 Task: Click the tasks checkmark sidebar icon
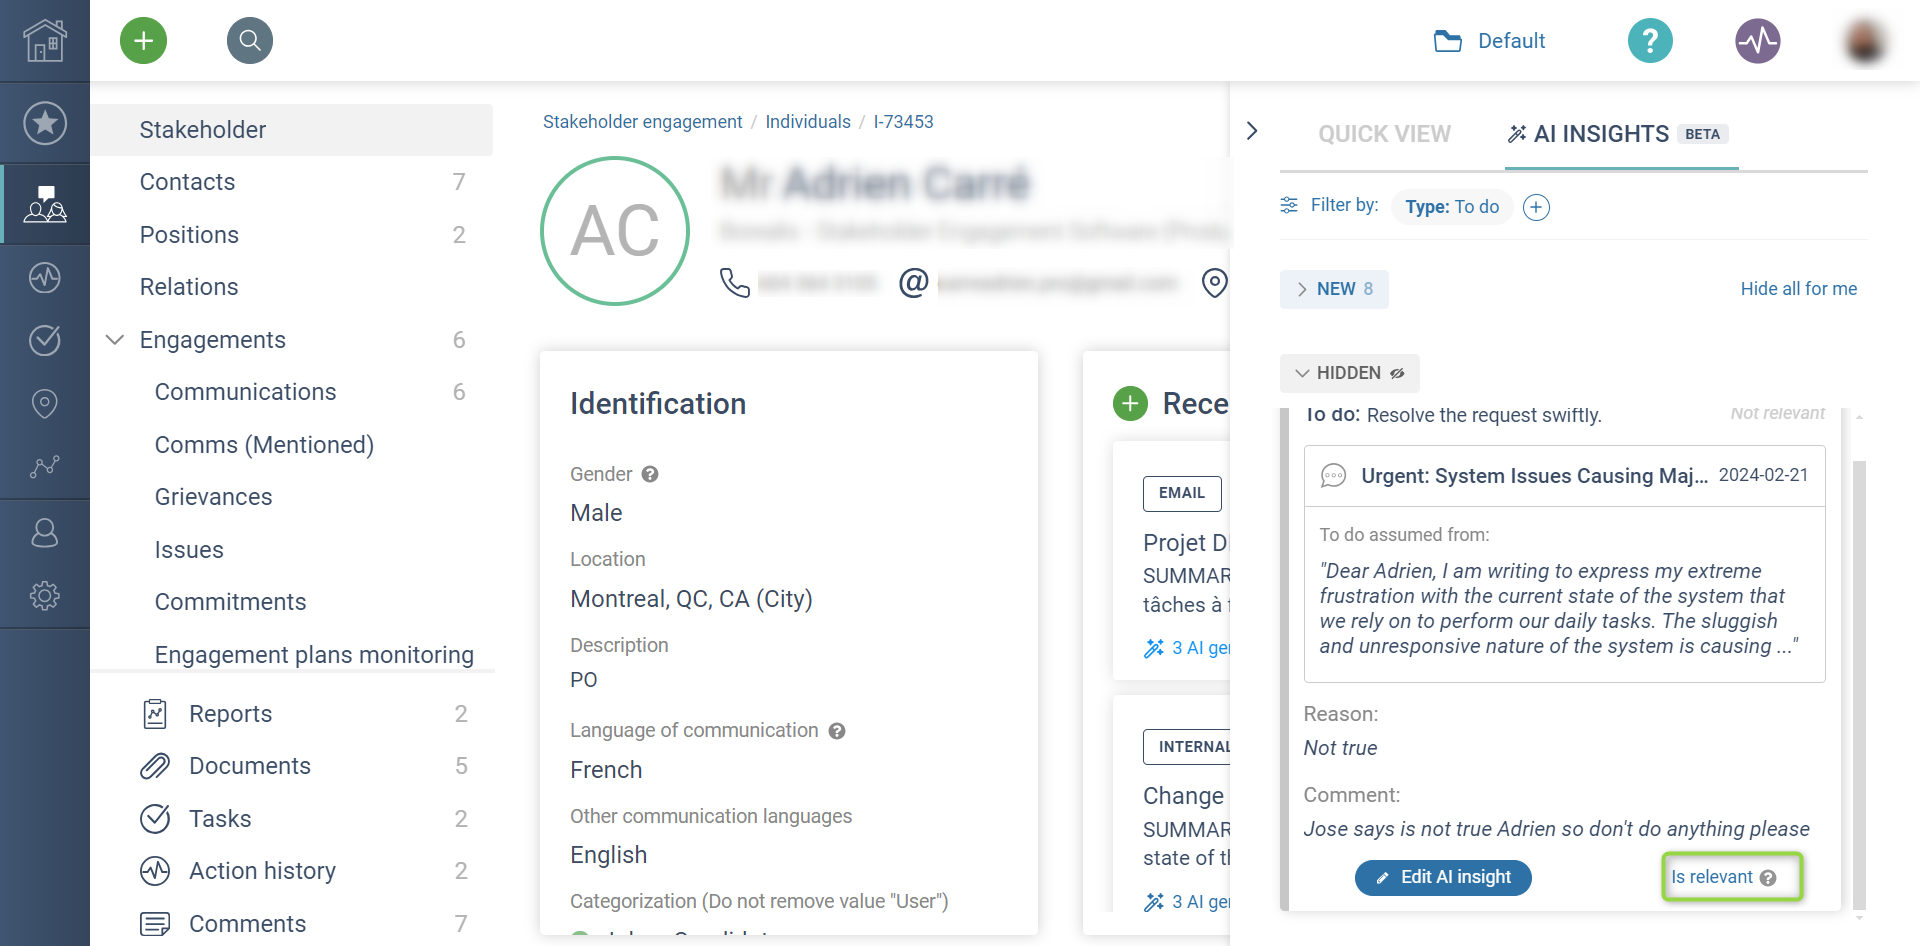pyautogui.click(x=45, y=340)
